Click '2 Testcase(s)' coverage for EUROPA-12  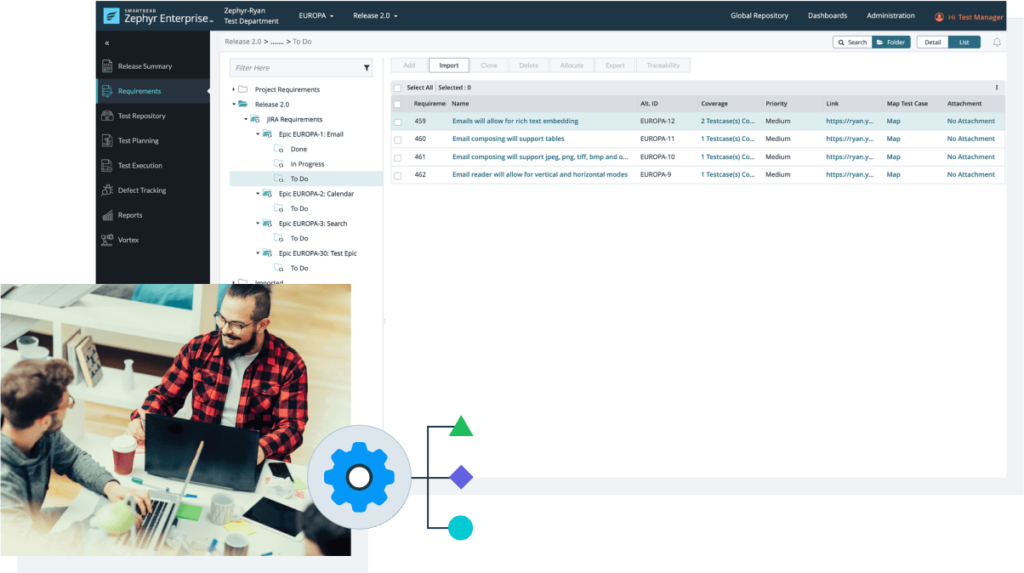click(x=728, y=121)
